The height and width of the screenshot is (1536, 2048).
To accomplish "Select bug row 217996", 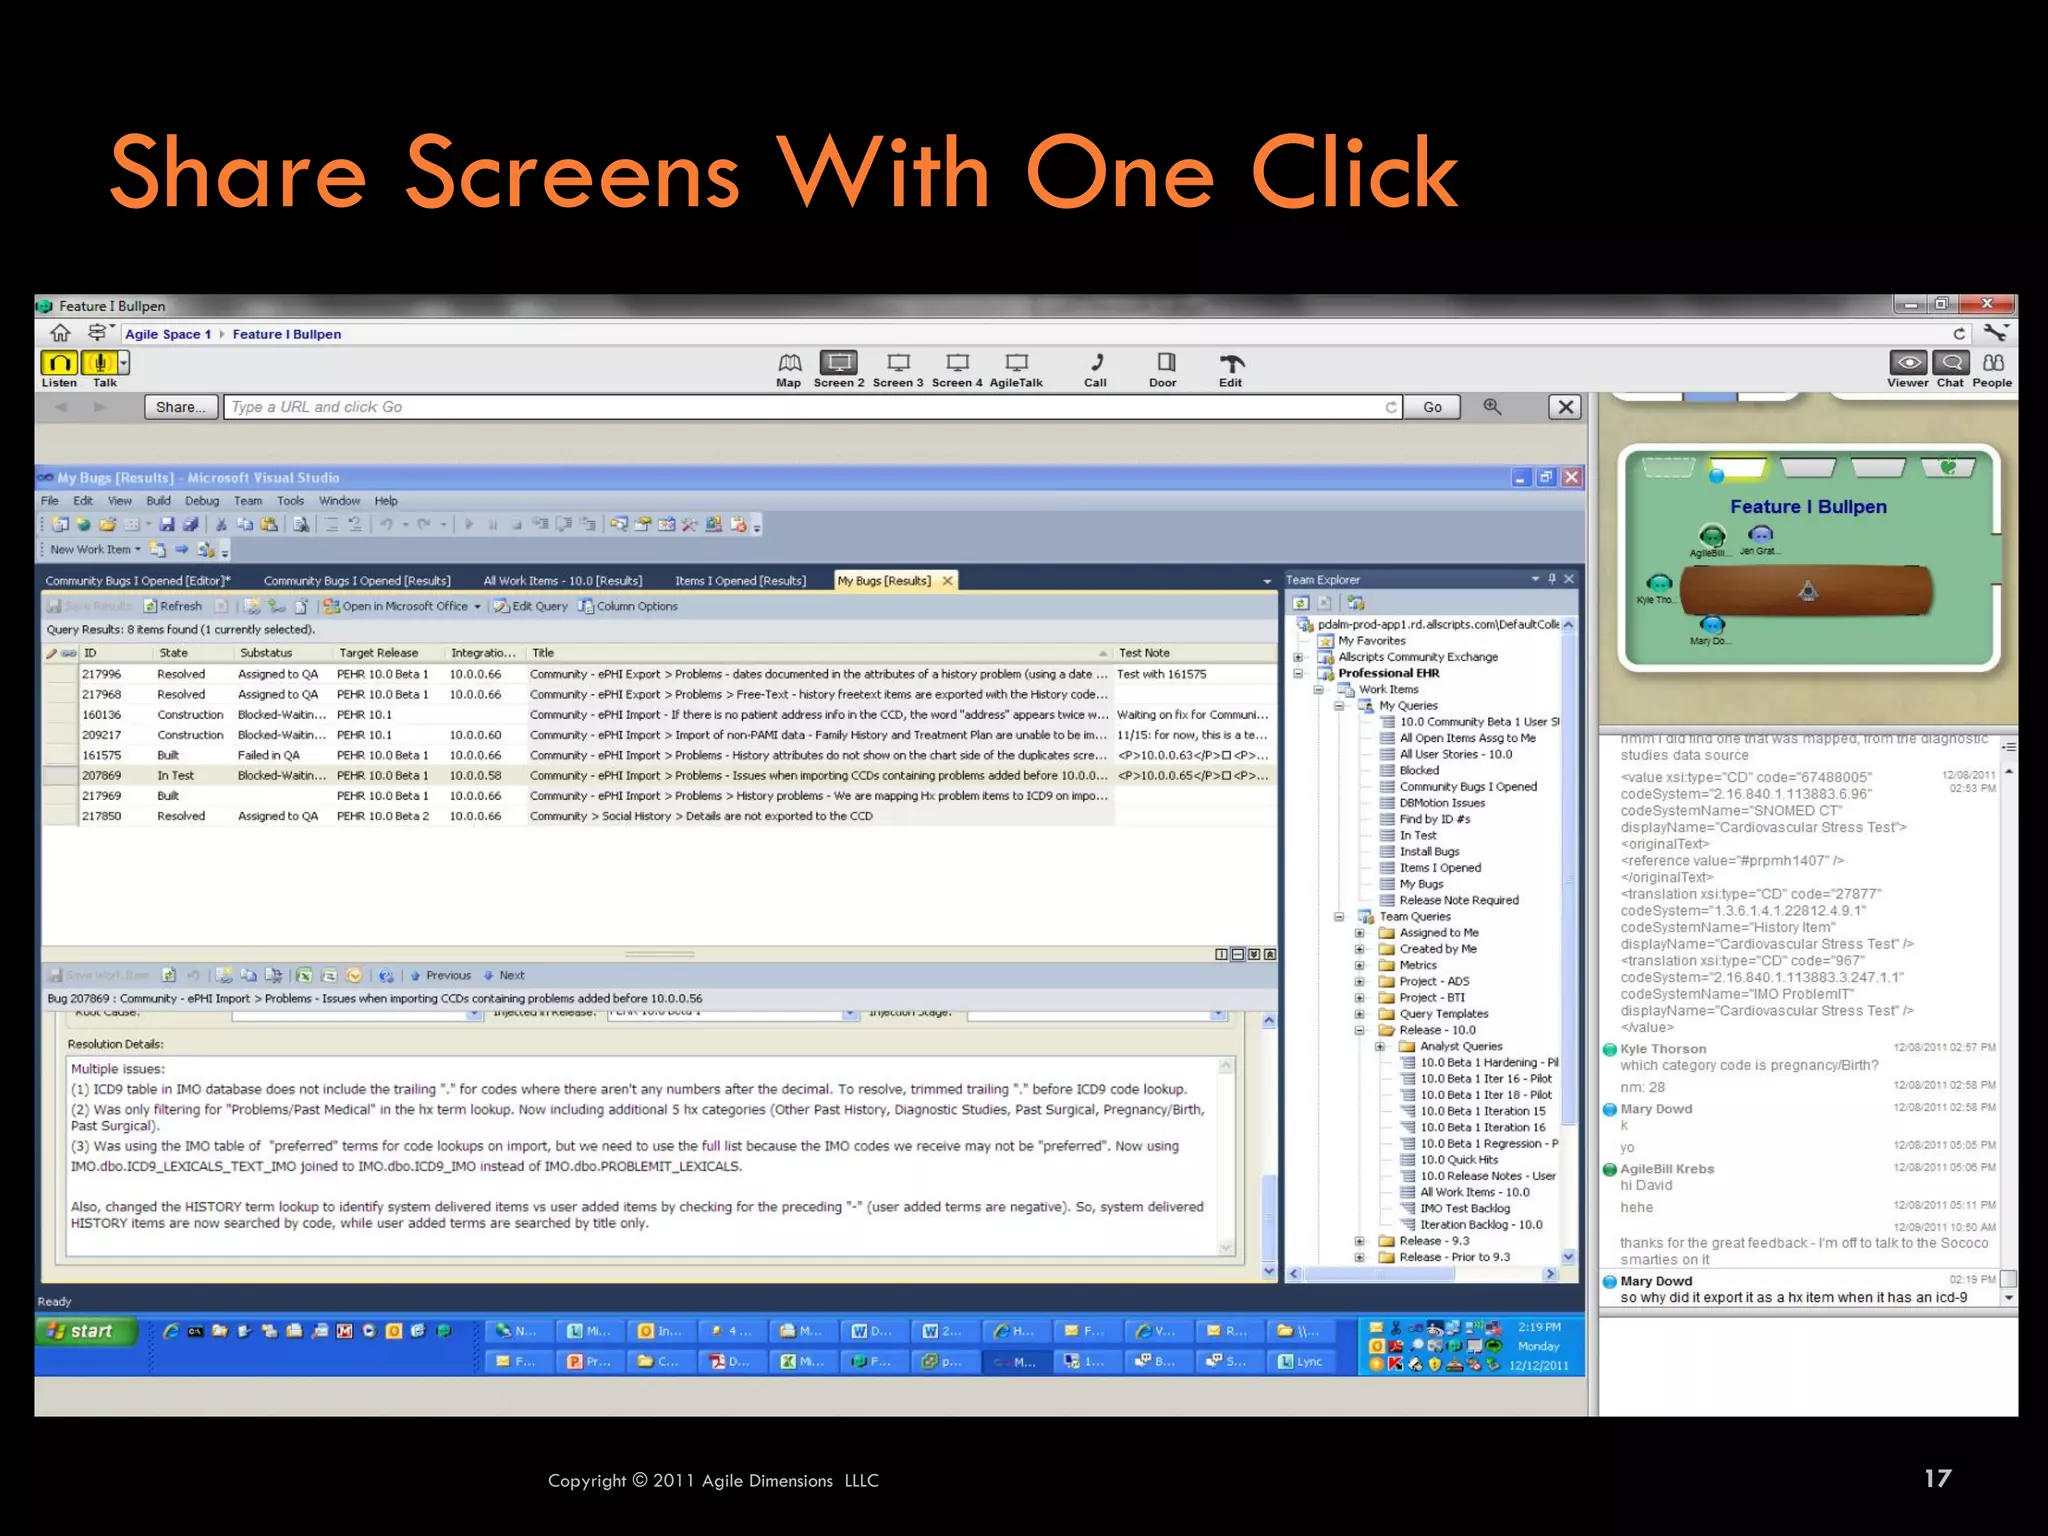I will coord(659,674).
